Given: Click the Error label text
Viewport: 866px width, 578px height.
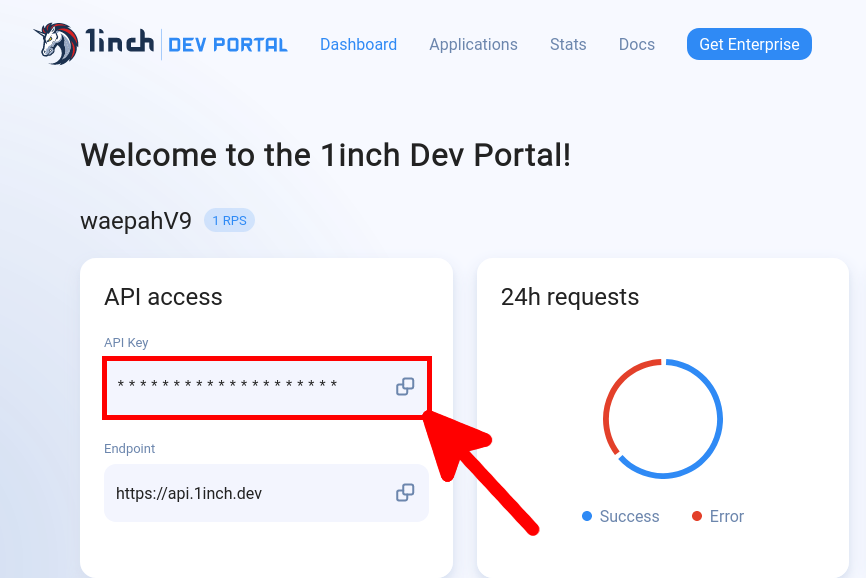Looking at the screenshot, I should click(725, 516).
